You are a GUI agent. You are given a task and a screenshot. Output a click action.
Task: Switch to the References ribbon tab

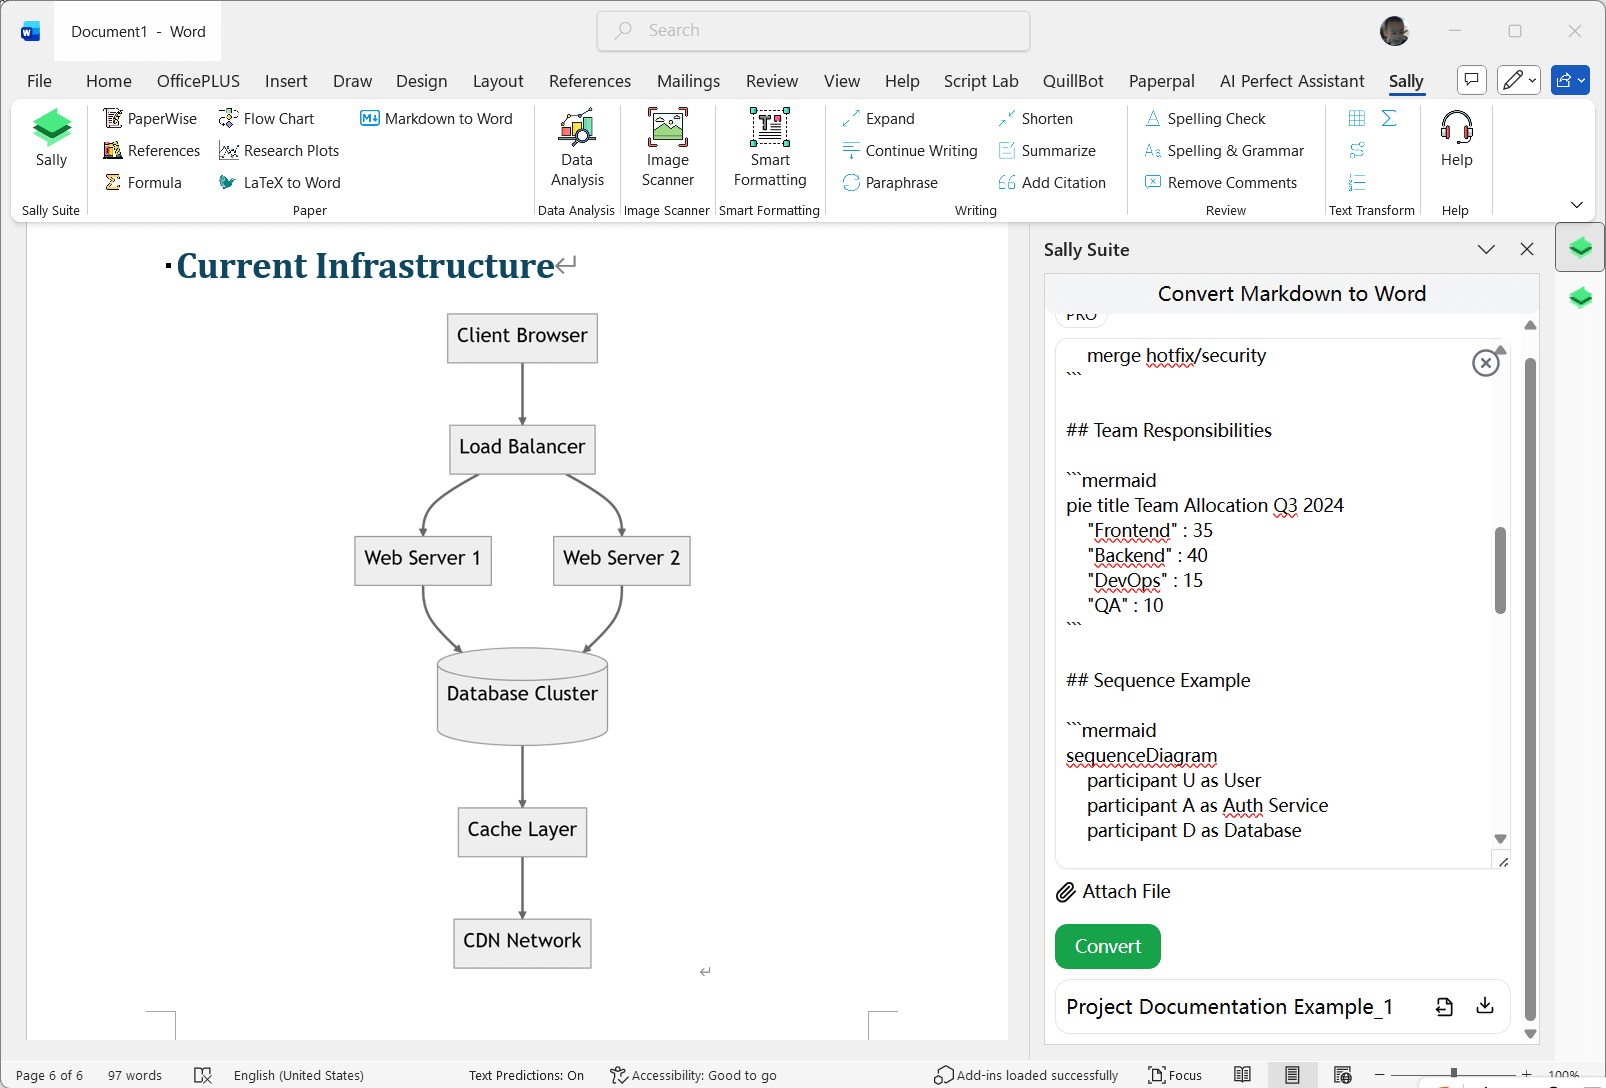pos(589,81)
